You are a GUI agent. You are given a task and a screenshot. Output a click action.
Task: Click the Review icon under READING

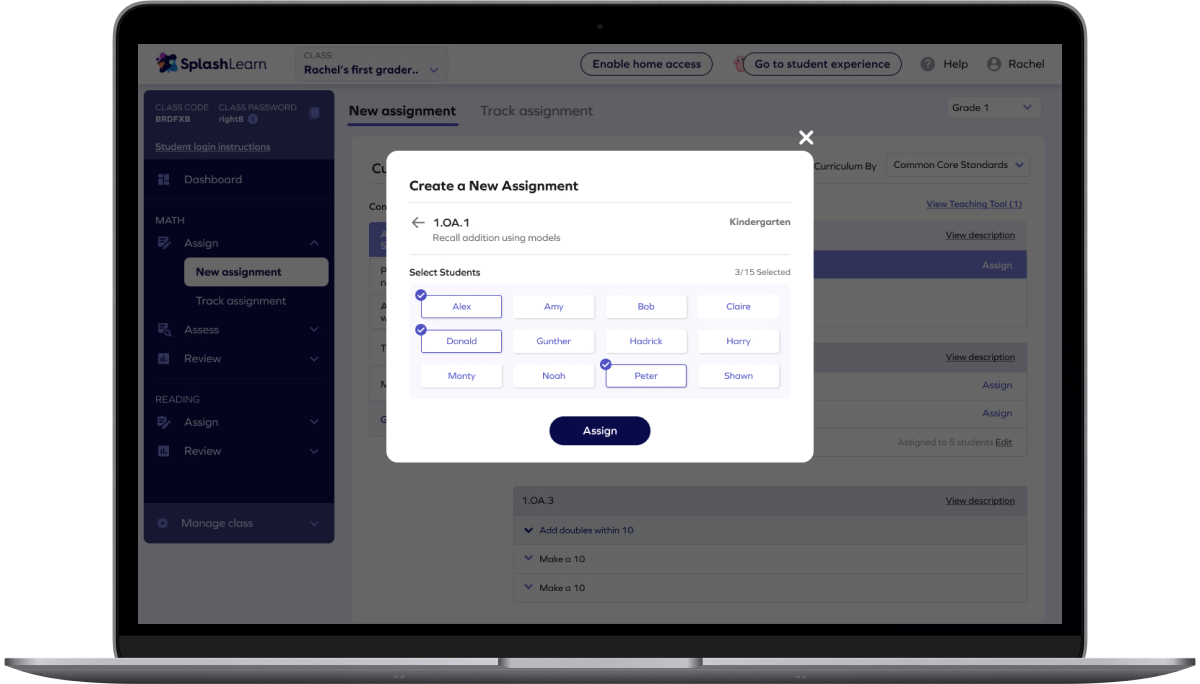click(162, 450)
